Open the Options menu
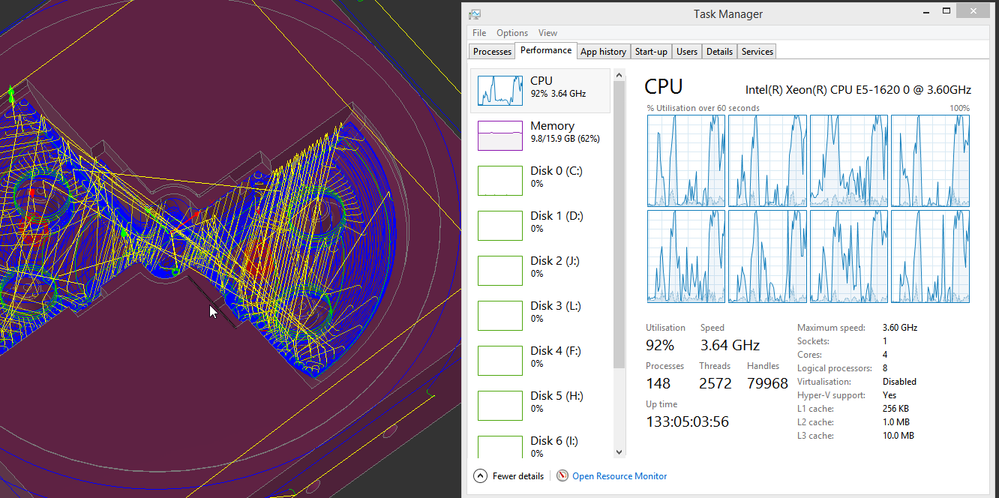 512,33
